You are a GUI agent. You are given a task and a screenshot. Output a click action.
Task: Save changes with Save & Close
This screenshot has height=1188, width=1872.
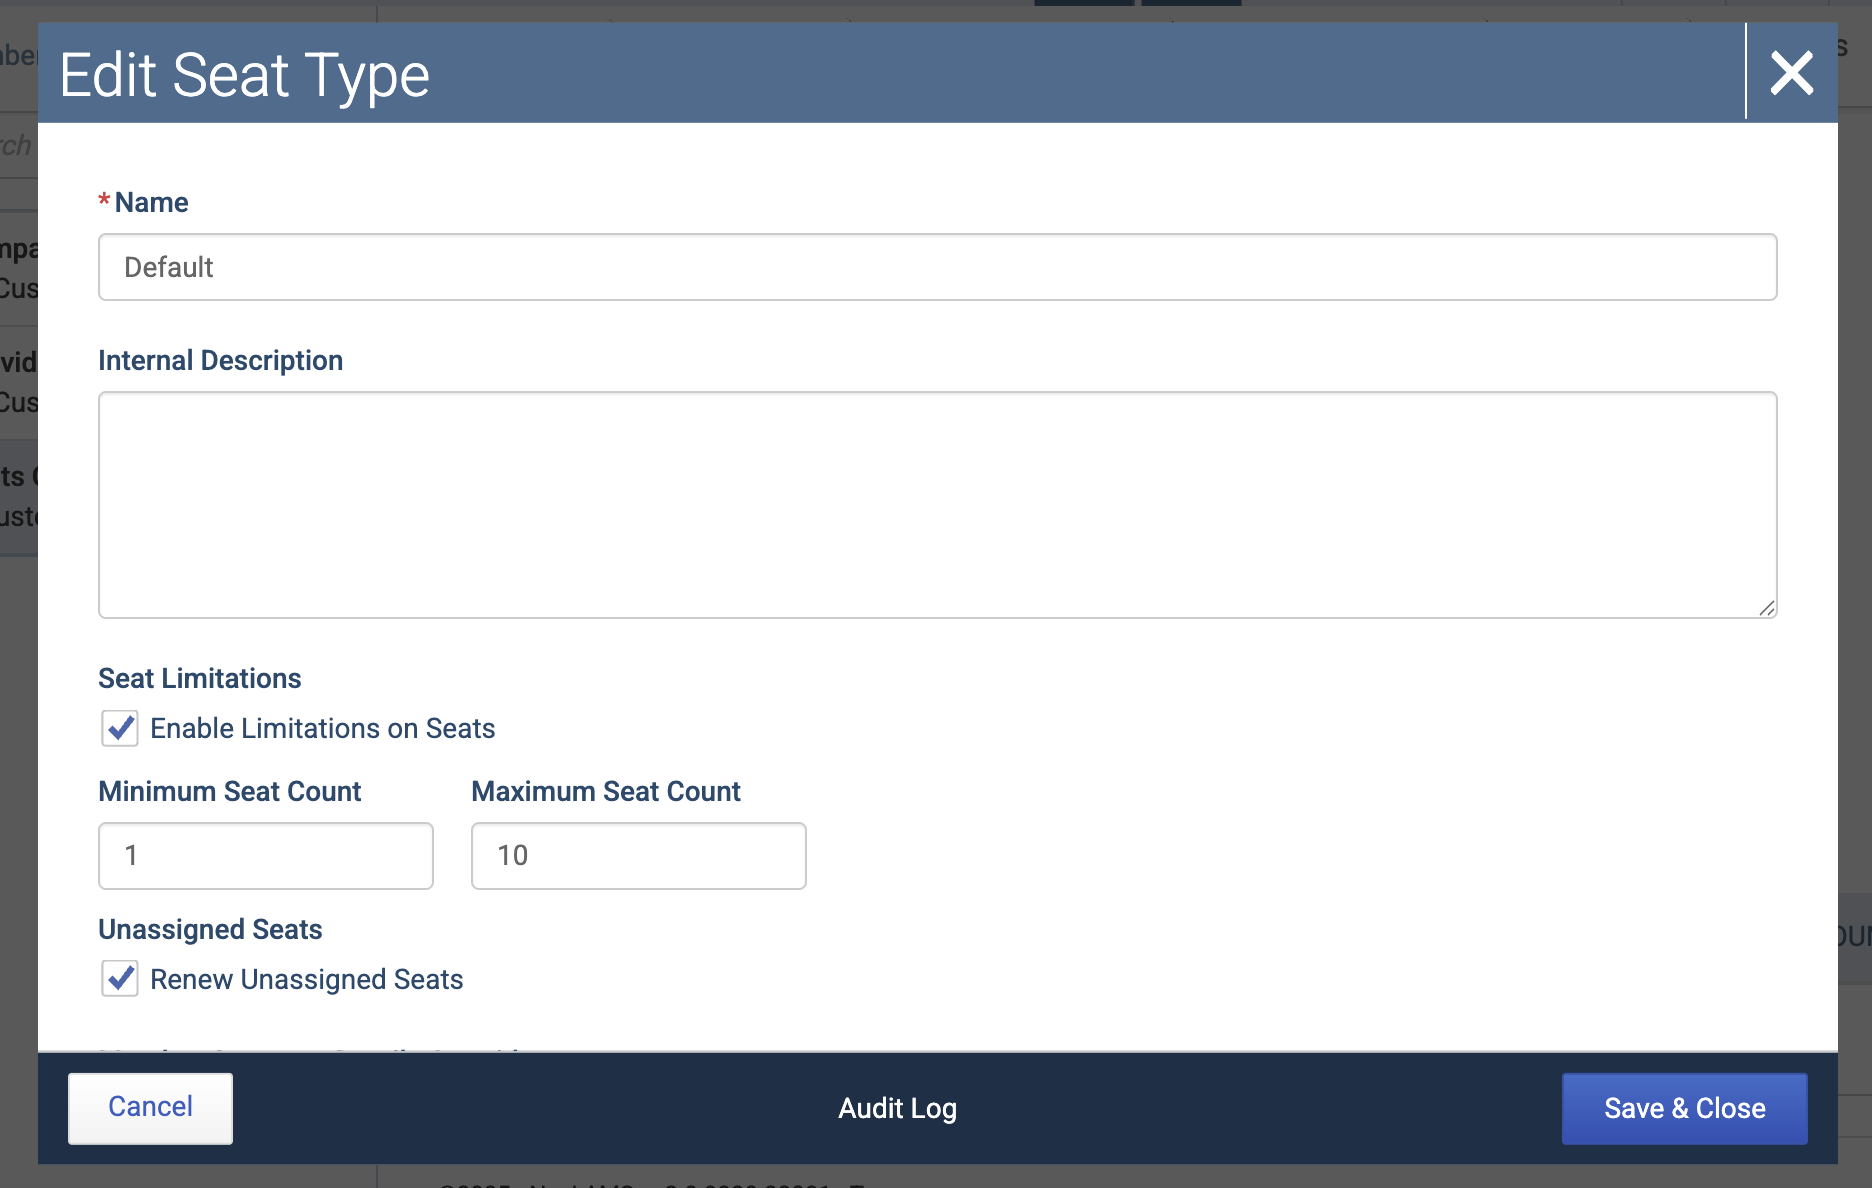pos(1684,1108)
